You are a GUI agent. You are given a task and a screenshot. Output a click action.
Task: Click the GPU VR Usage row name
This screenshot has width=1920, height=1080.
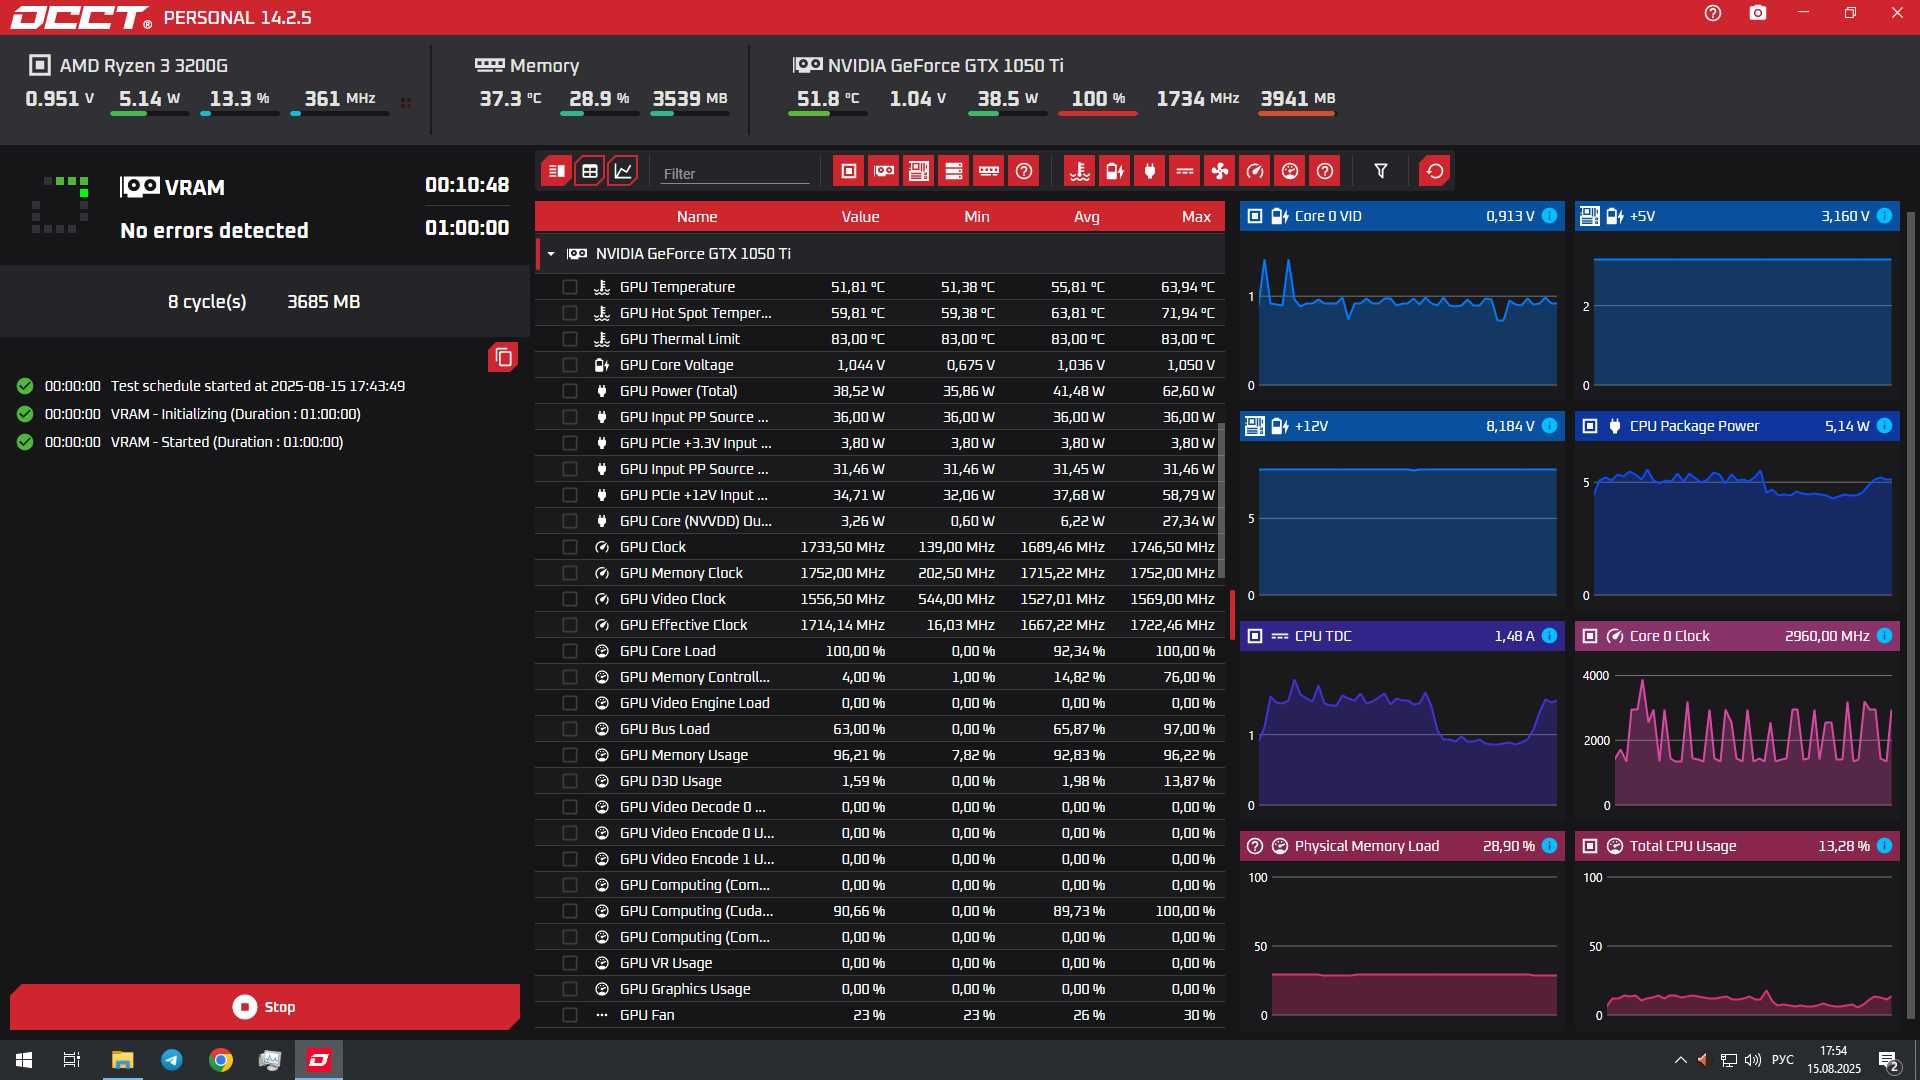(x=666, y=963)
